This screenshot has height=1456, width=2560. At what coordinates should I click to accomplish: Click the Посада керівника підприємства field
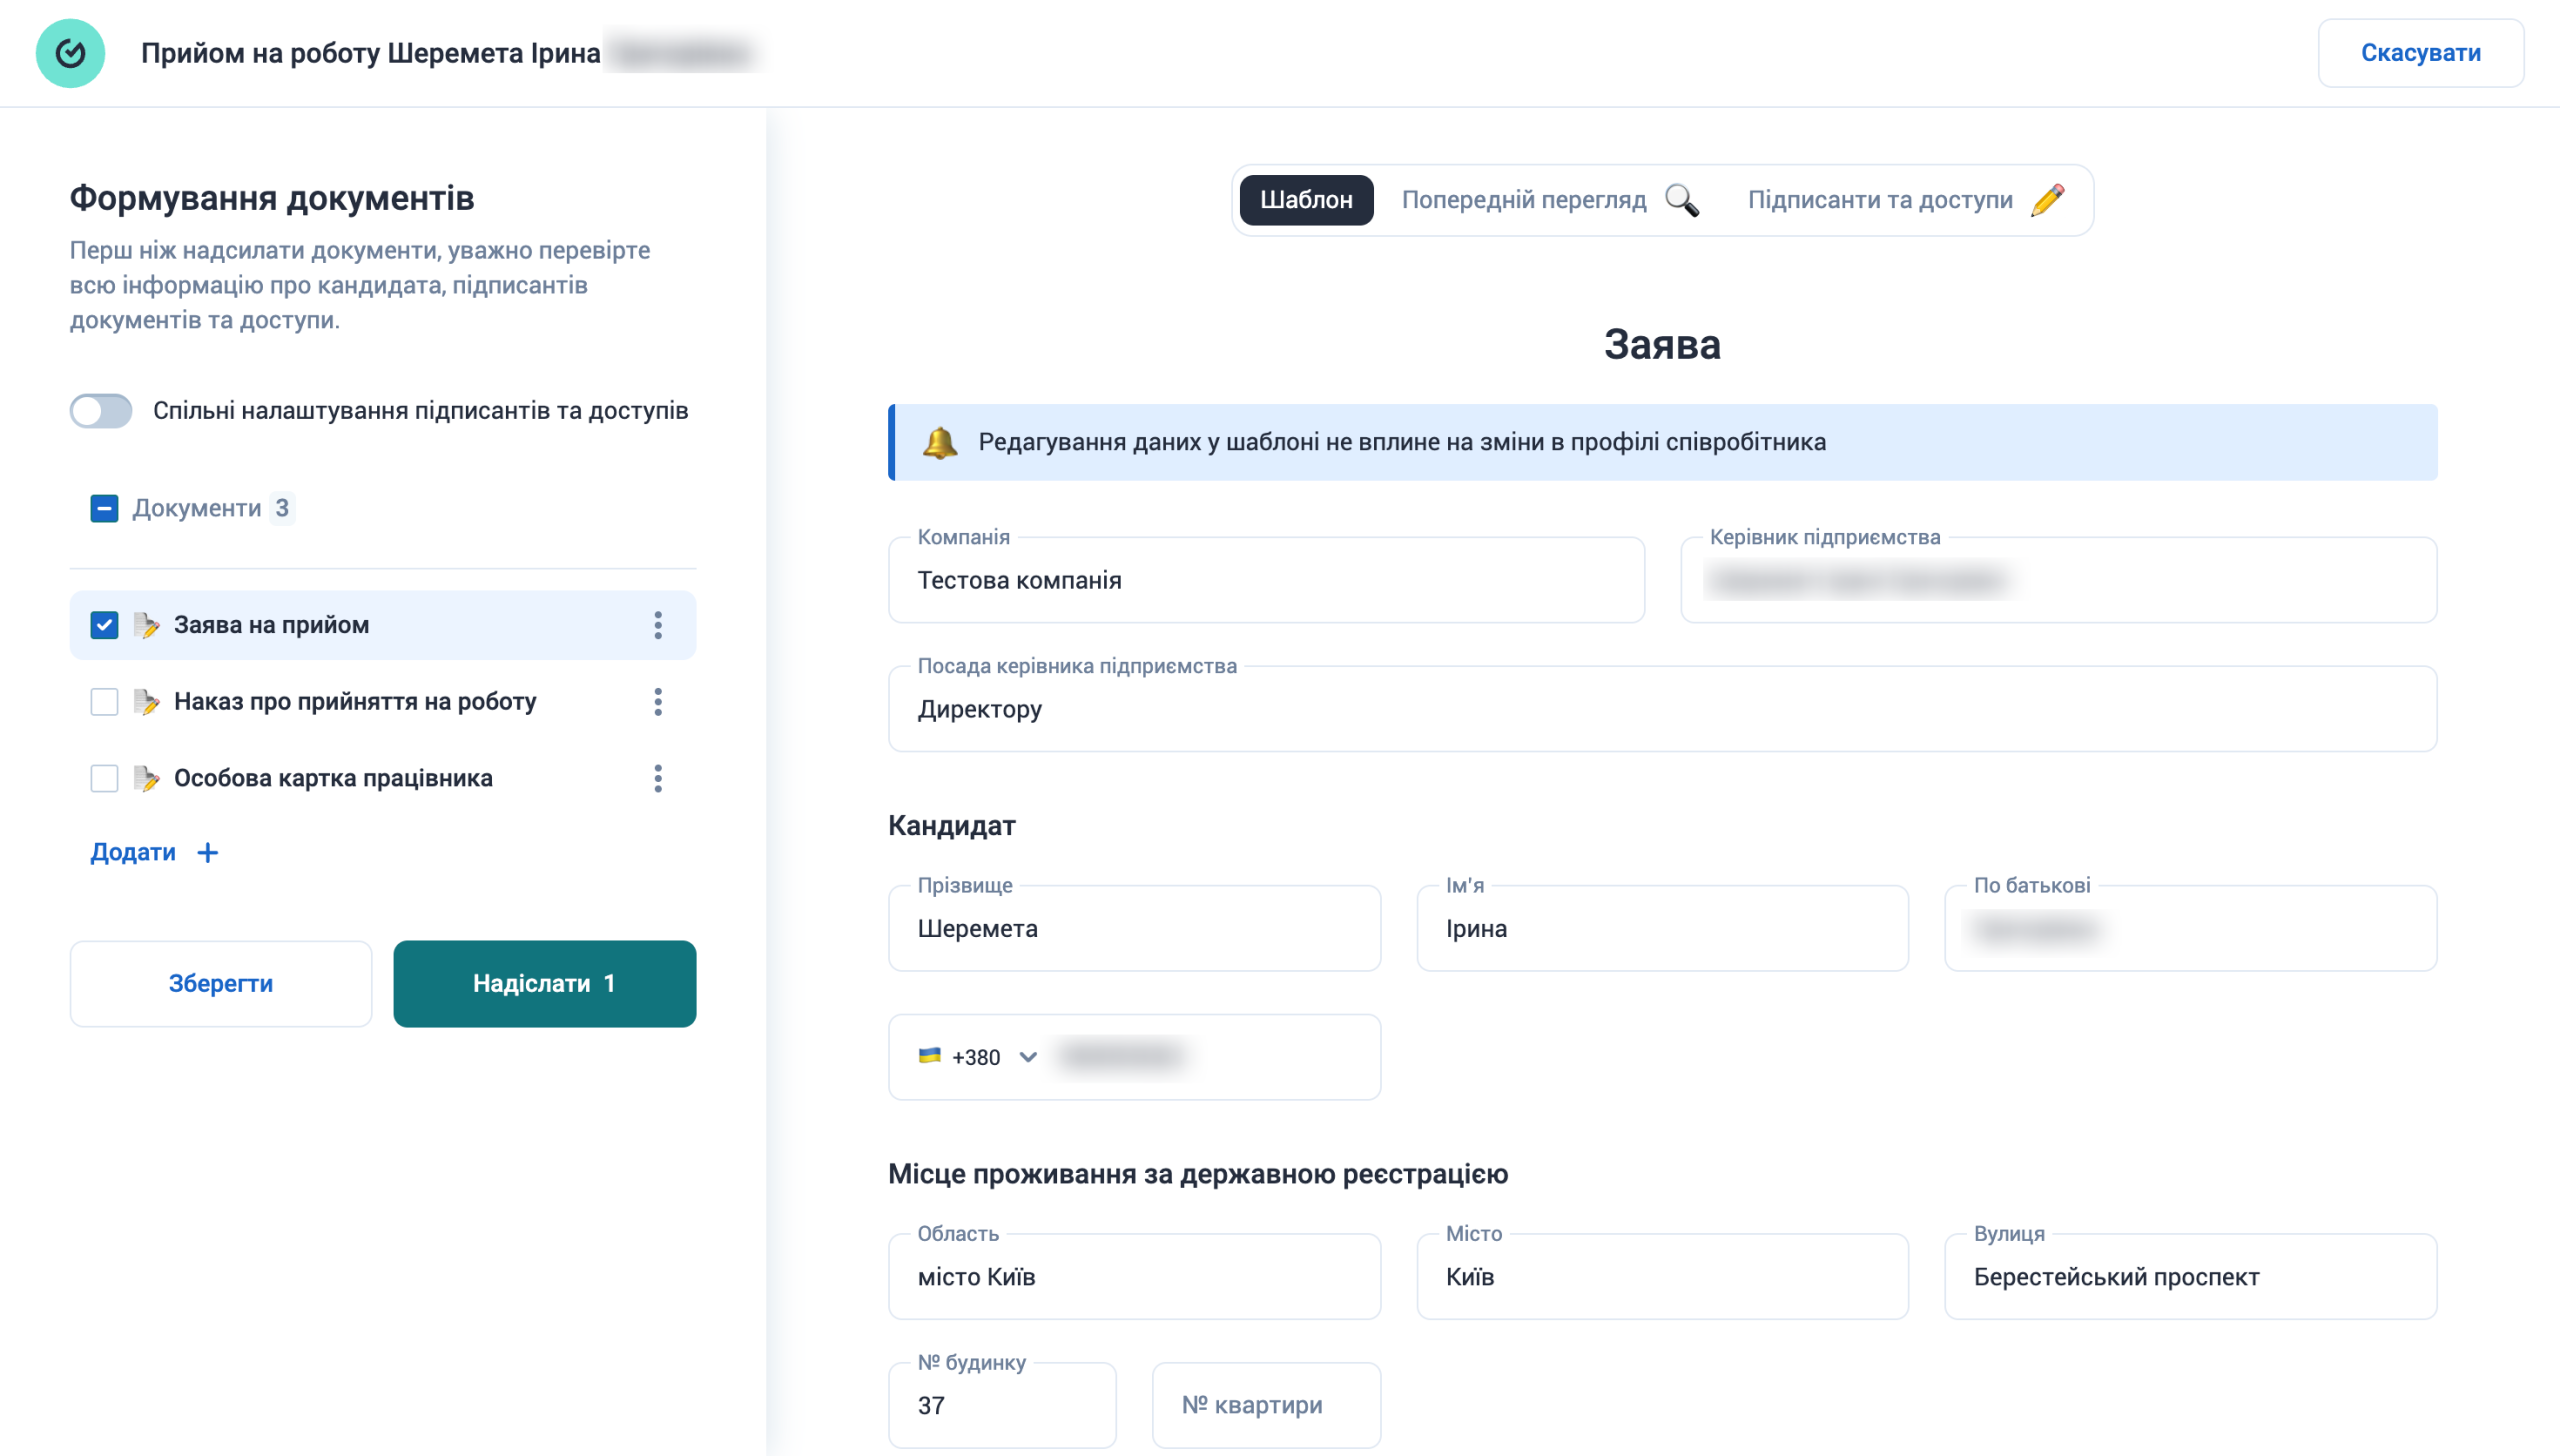(1662, 709)
